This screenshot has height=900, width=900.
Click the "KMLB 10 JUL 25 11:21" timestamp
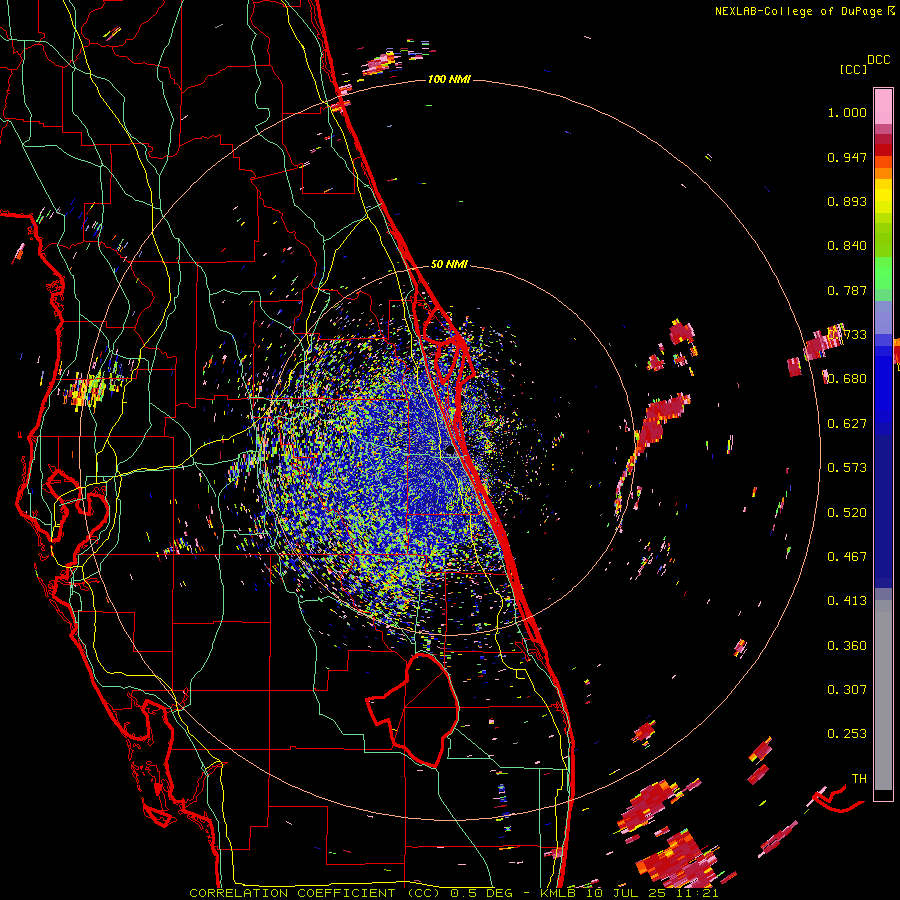coord(629,893)
